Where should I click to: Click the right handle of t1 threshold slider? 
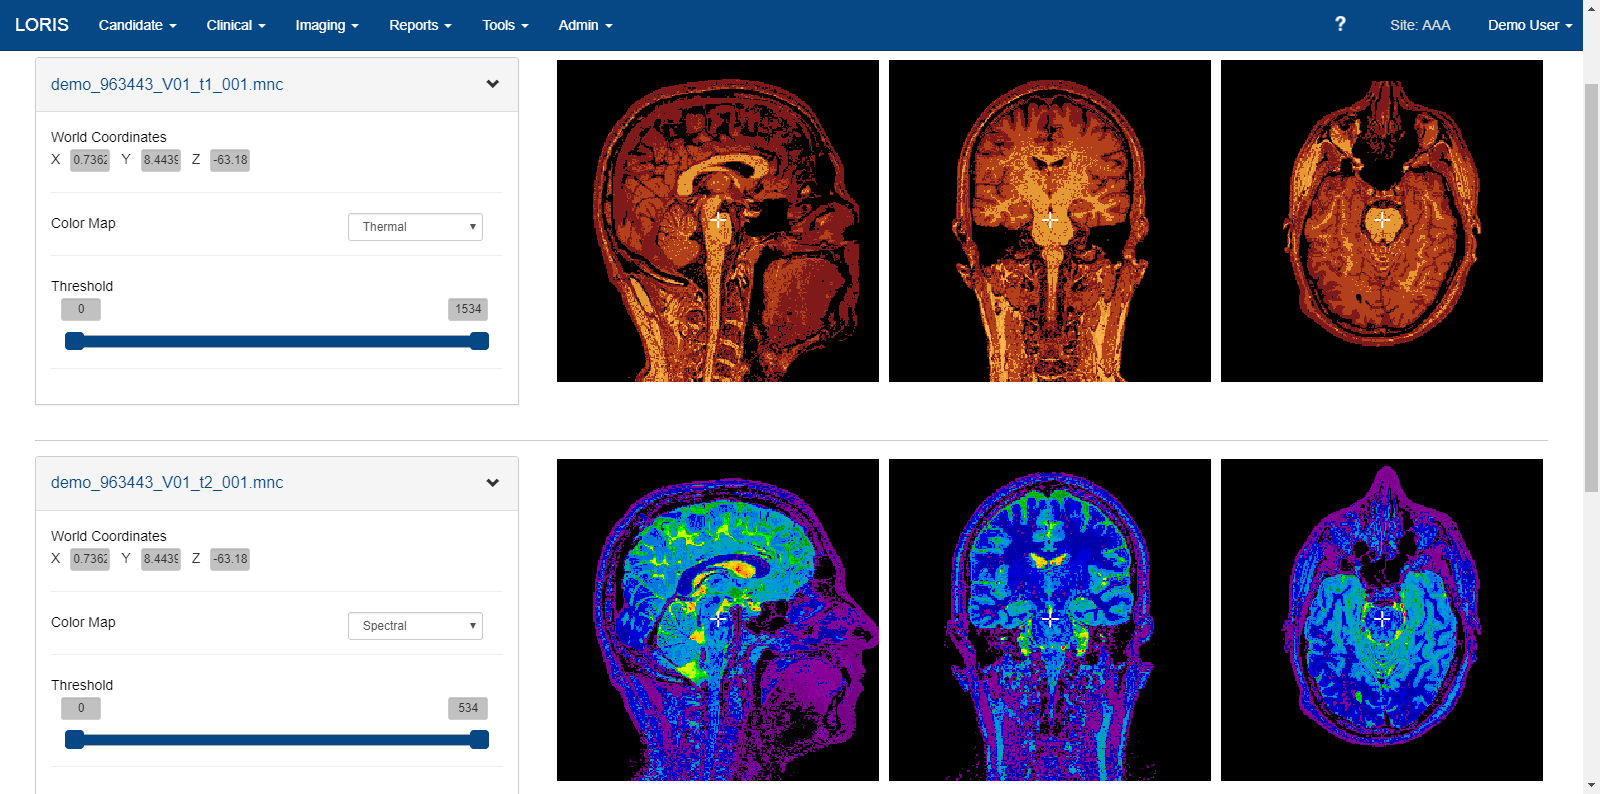coord(479,341)
